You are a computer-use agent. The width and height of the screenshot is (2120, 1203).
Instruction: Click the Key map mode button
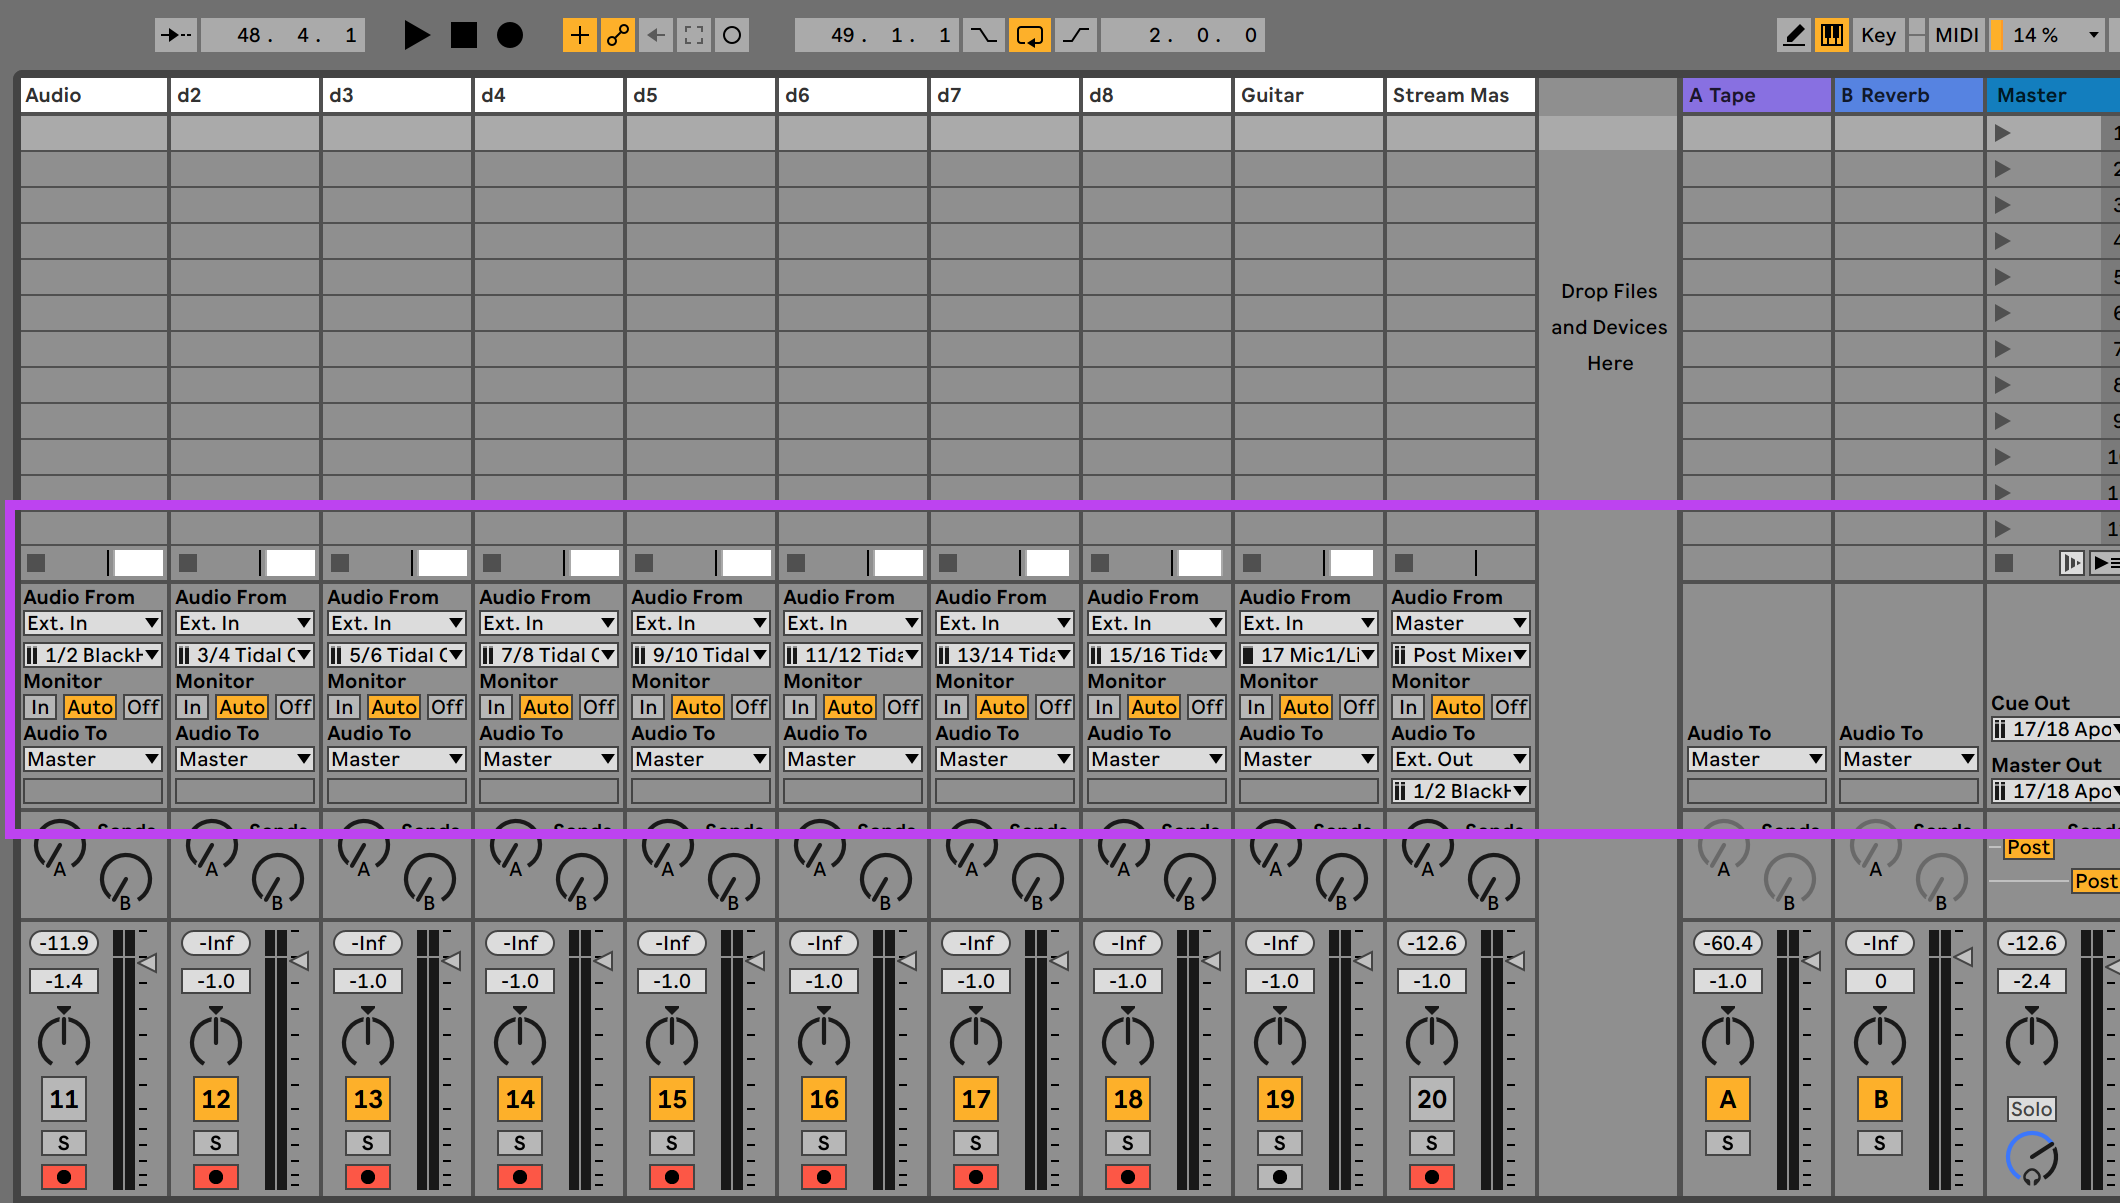click(x=1878, y=35)
